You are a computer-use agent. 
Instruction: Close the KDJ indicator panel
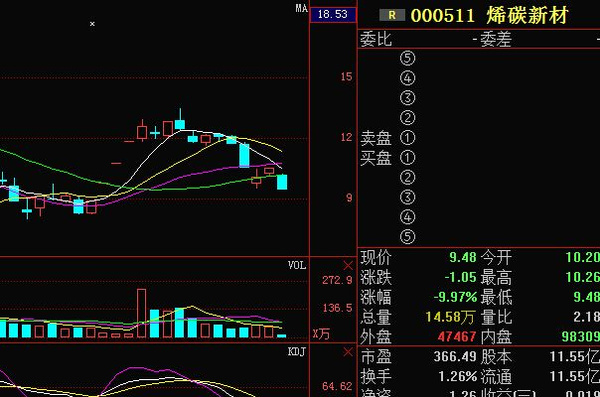click(x=348, y=352)
